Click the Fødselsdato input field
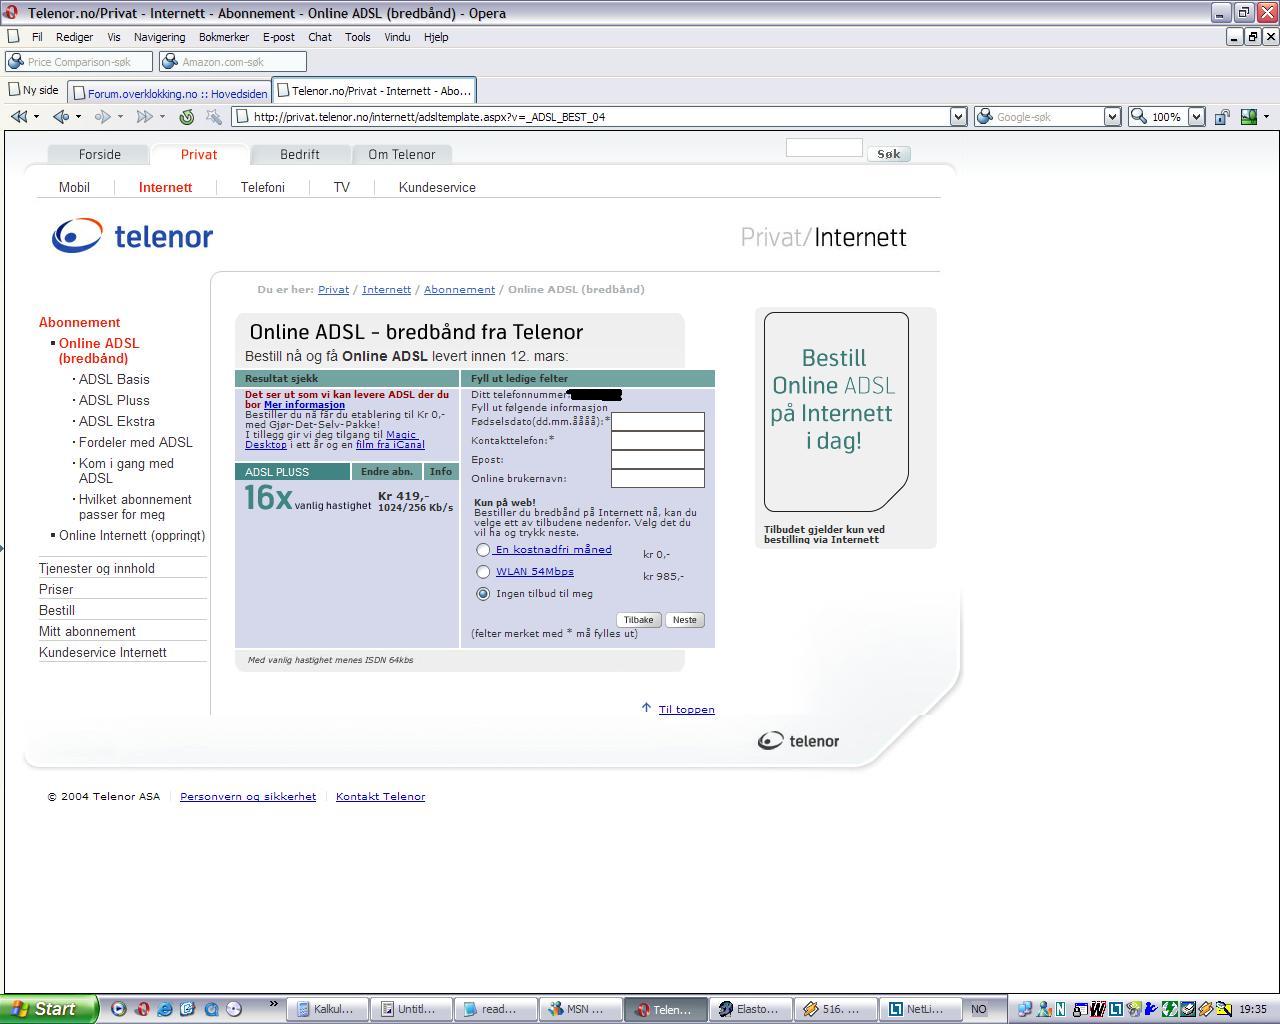The height and width of the screenshot is (1024, 1280). tap(658, 422)
